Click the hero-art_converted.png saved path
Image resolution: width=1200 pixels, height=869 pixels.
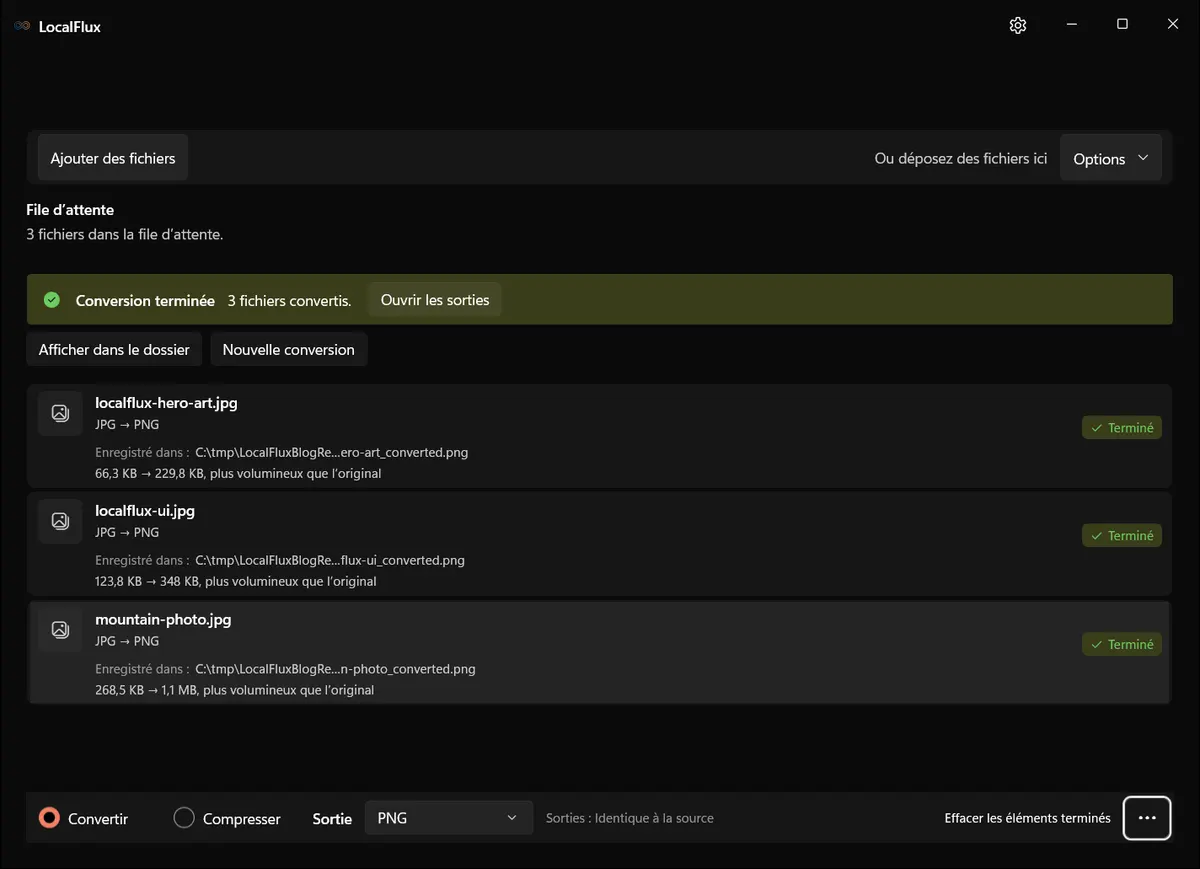[331, 452]
